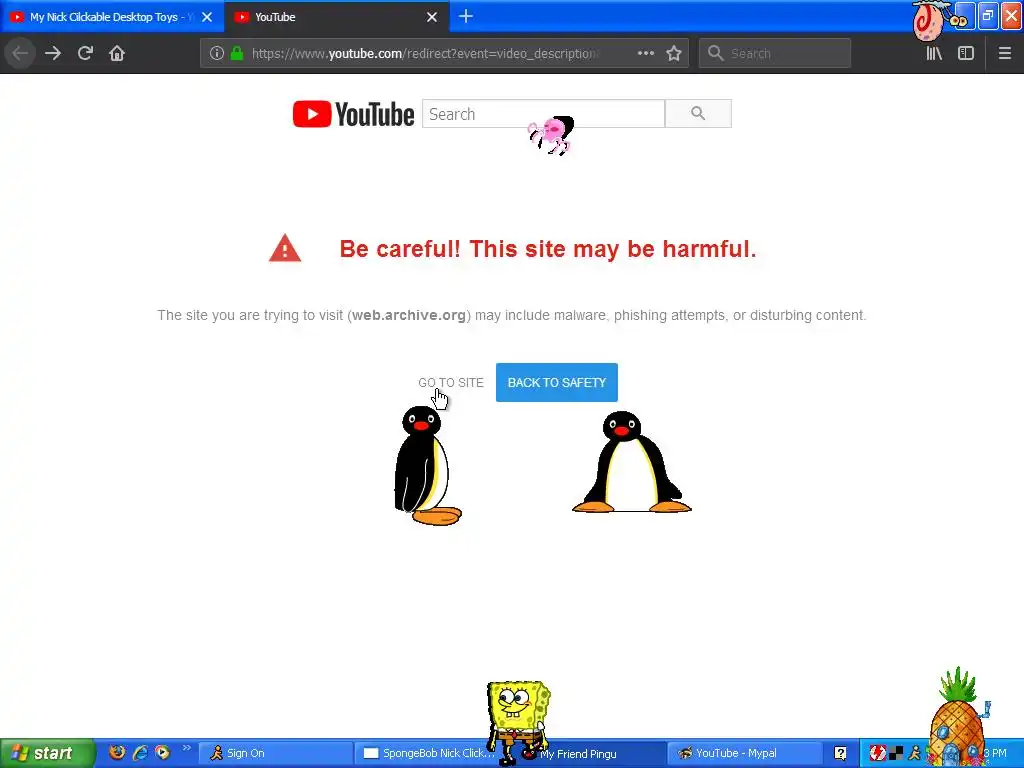1024x768 pixels.
Task: Click the browser Back arrow button
Action: pos(20,53)
